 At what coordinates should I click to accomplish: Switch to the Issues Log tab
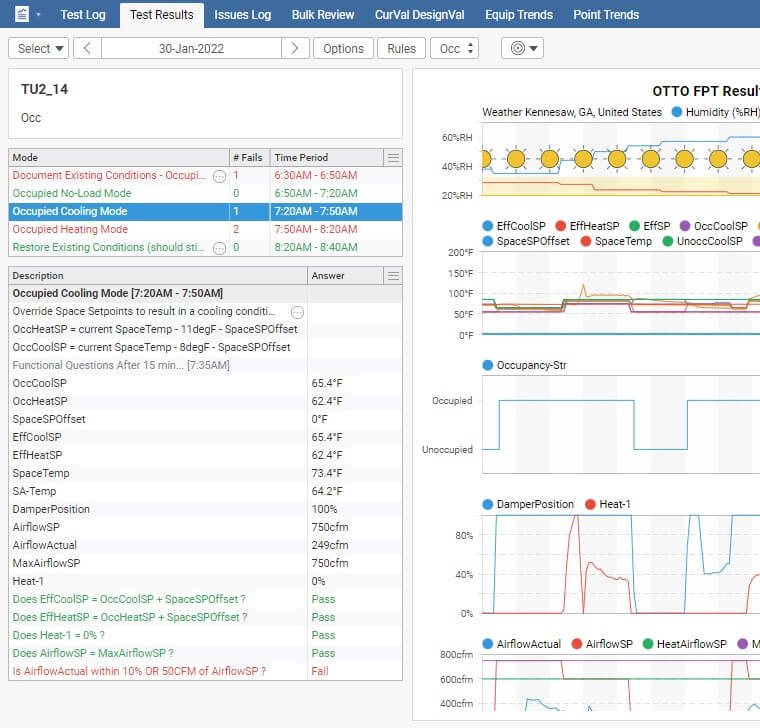coord(242,15)
